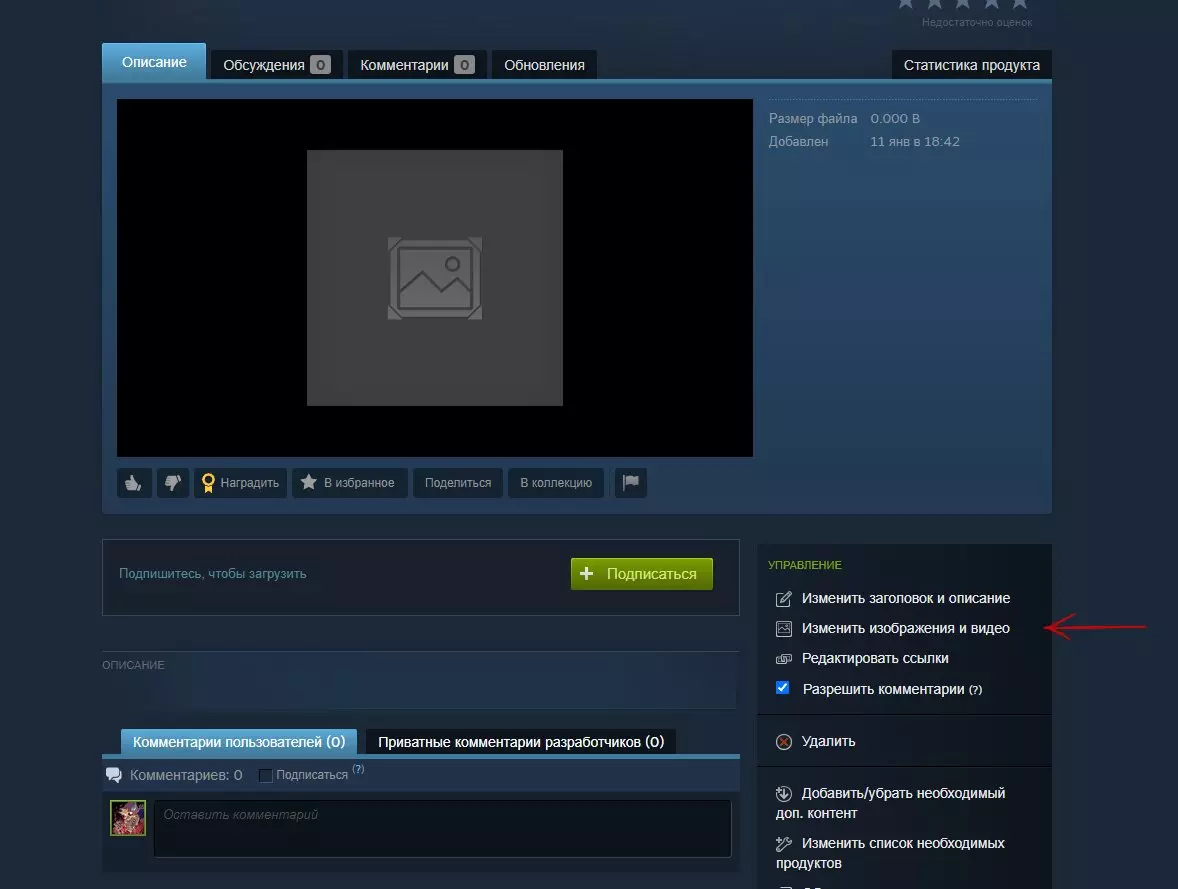This screenshot has height=889, width=1178.
Task: Select Комментарии пользователей (0) tab
Action: (239, 742)
